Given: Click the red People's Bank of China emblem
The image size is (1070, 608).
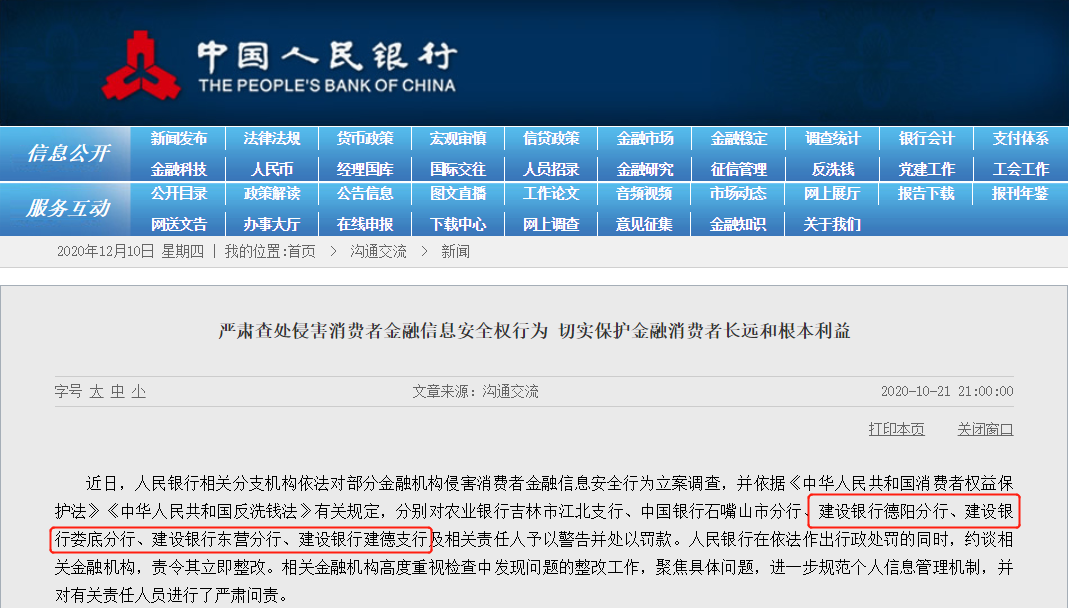Looking at the screenshot, I should click(141, 66).
